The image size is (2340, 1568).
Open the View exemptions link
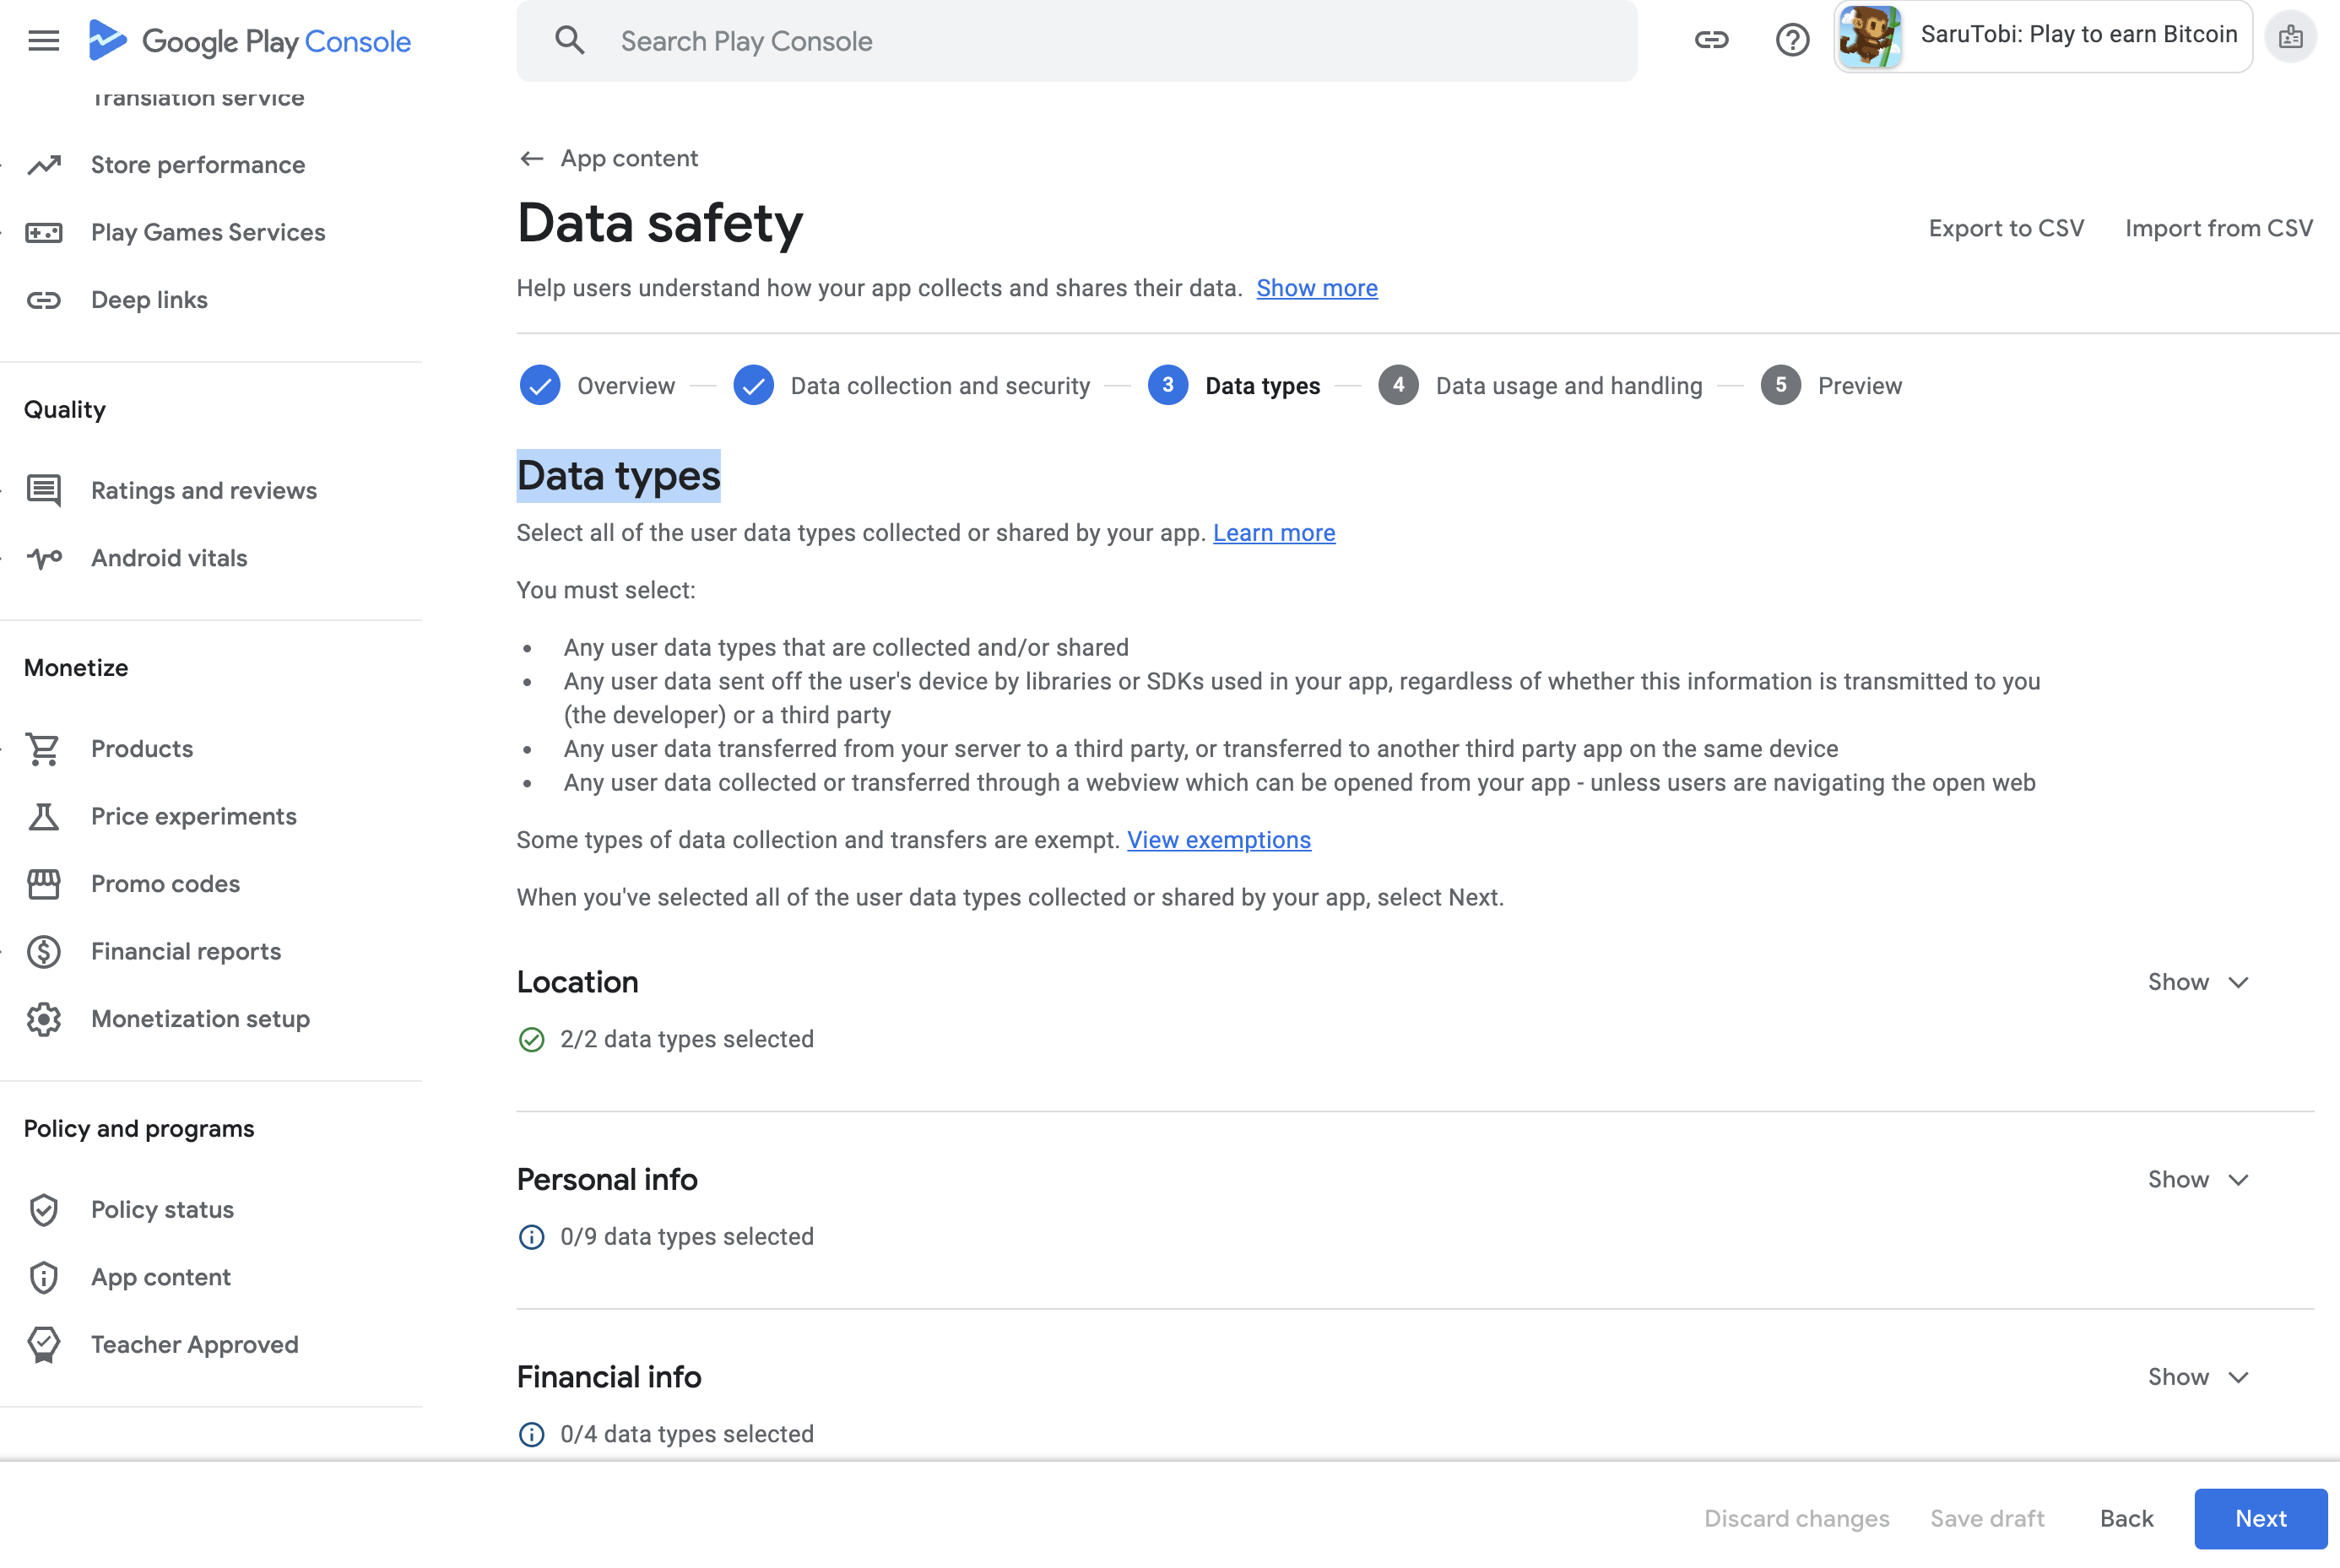1218,840
